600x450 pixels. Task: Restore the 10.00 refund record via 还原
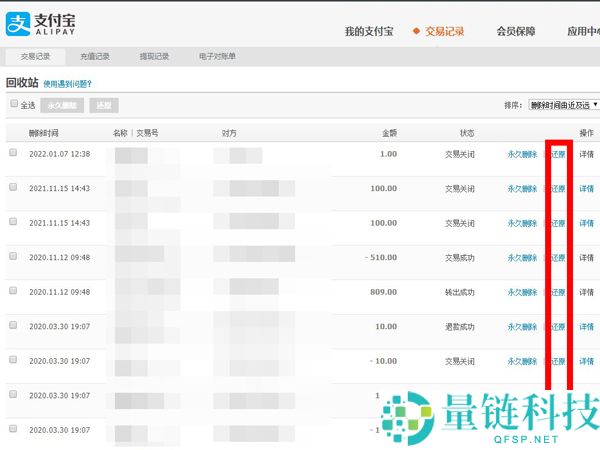click(558, 326)
